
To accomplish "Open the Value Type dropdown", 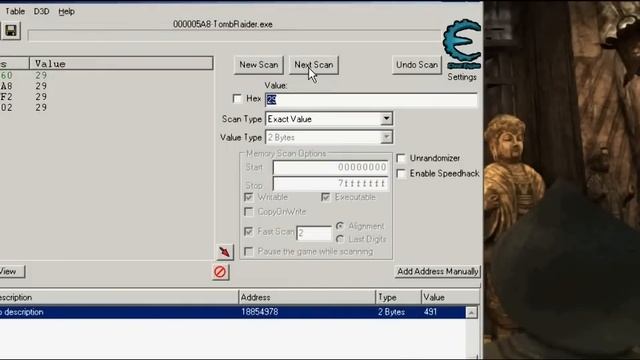I will point(329,138).
